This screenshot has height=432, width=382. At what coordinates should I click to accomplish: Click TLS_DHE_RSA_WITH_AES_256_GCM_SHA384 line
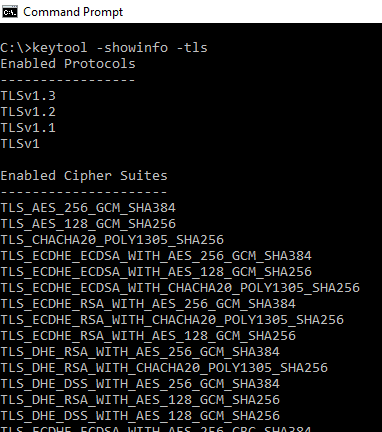click(x=140, y=352)
